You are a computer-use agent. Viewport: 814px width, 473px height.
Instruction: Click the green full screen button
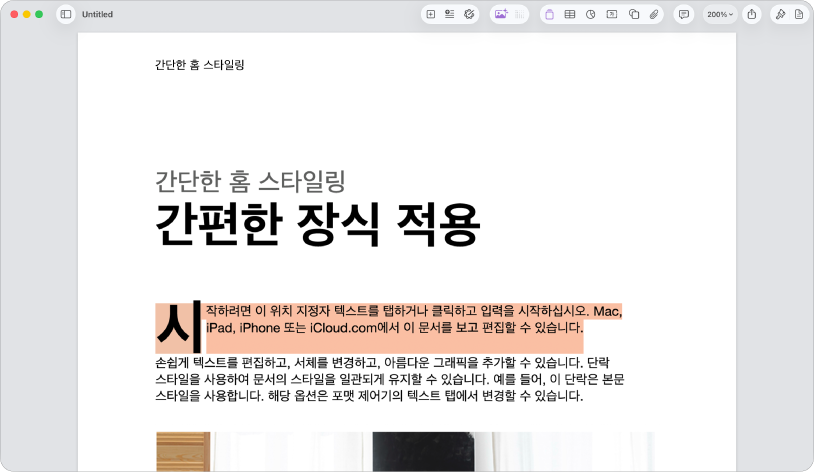click(39, 15)
